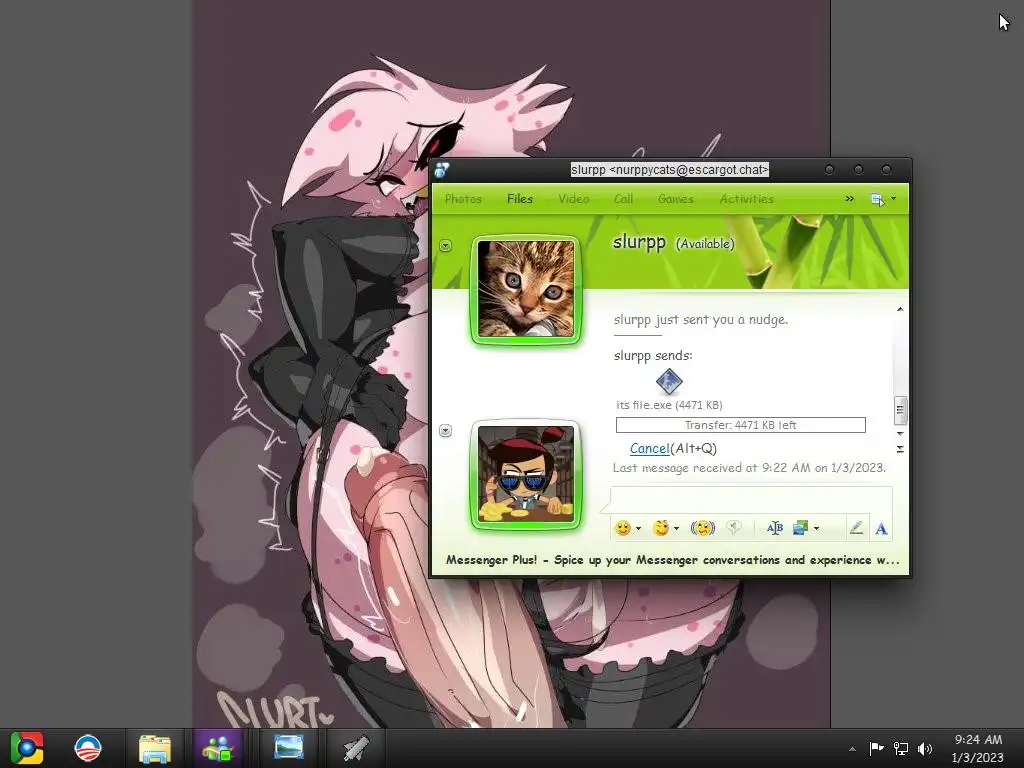Open File Explorer from the taskbar

tap(155, 748)
